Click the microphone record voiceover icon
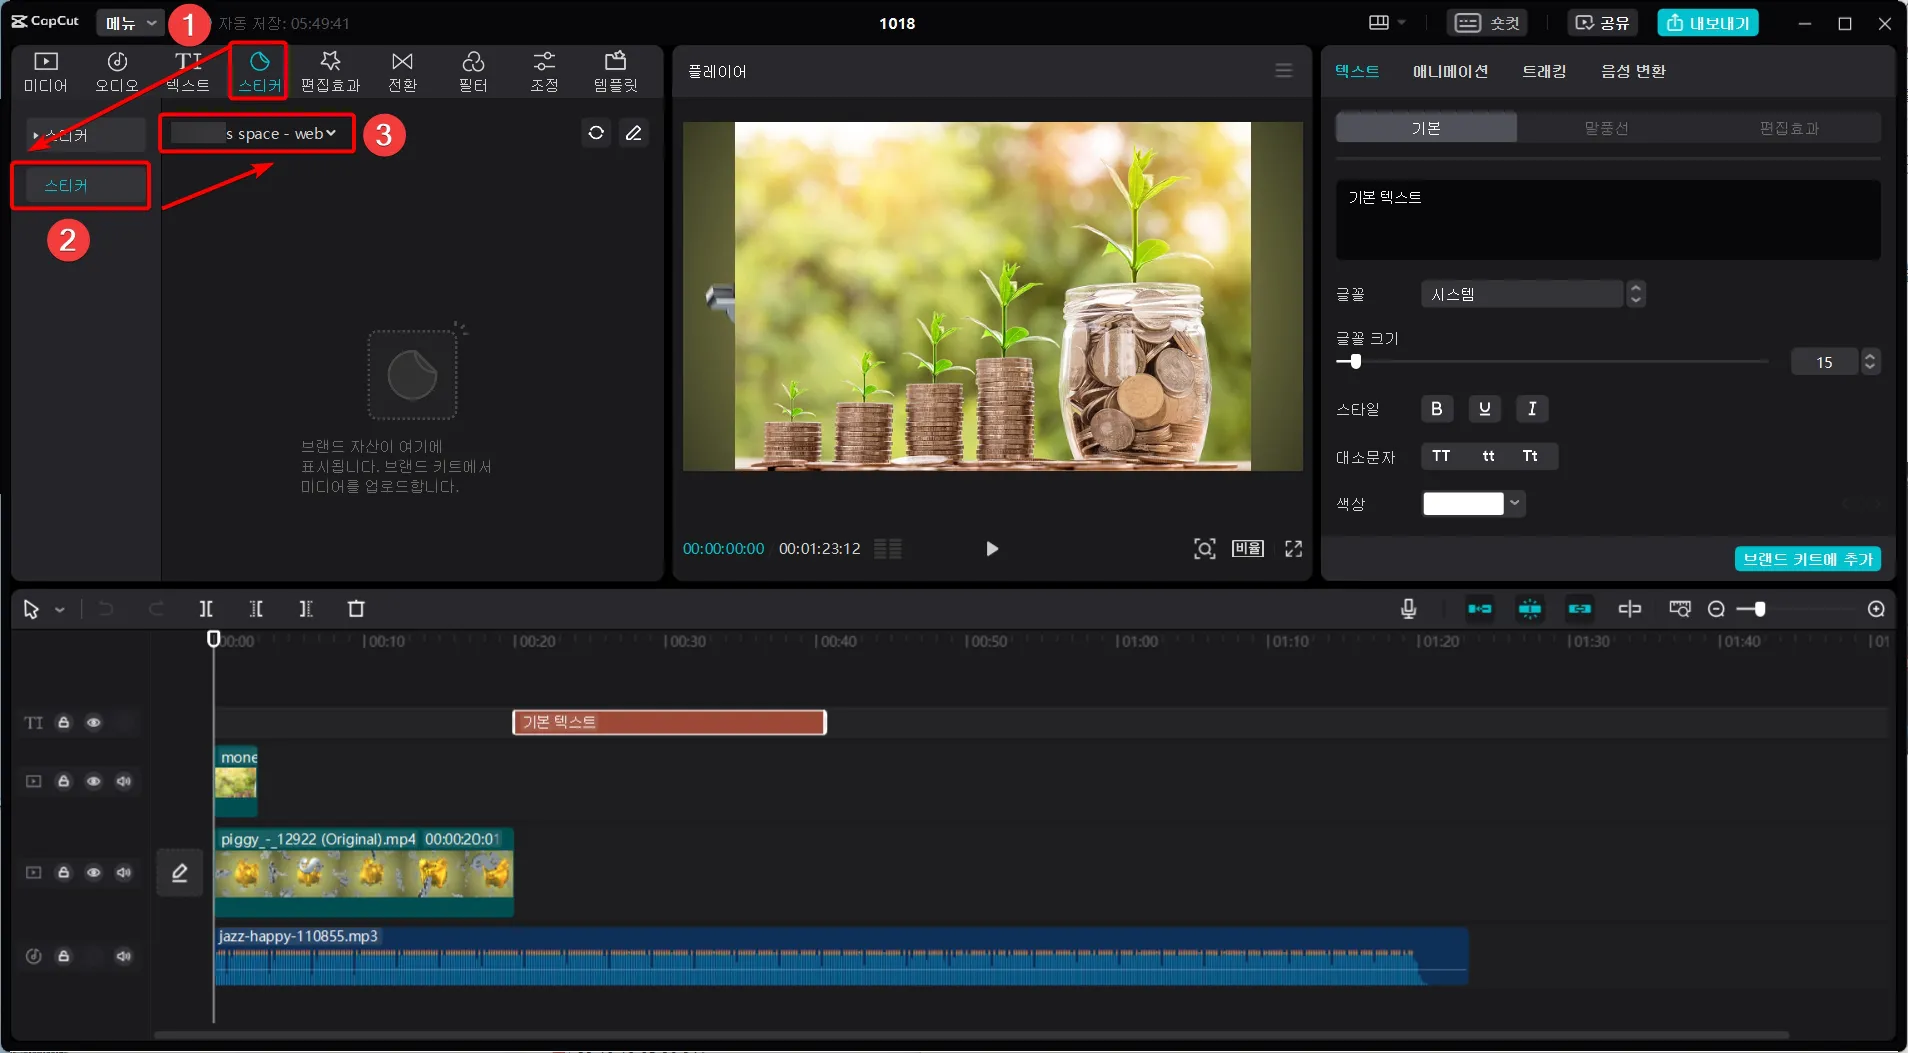Screen dimensions: 1908x1053 (x=1408, y=609)
